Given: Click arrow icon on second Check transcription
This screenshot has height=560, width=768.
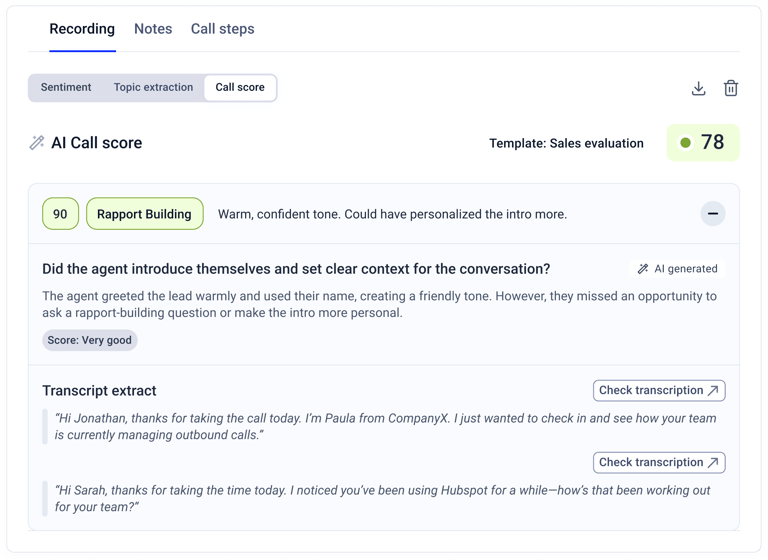Looking at the screenshot, I should point(714,463).
